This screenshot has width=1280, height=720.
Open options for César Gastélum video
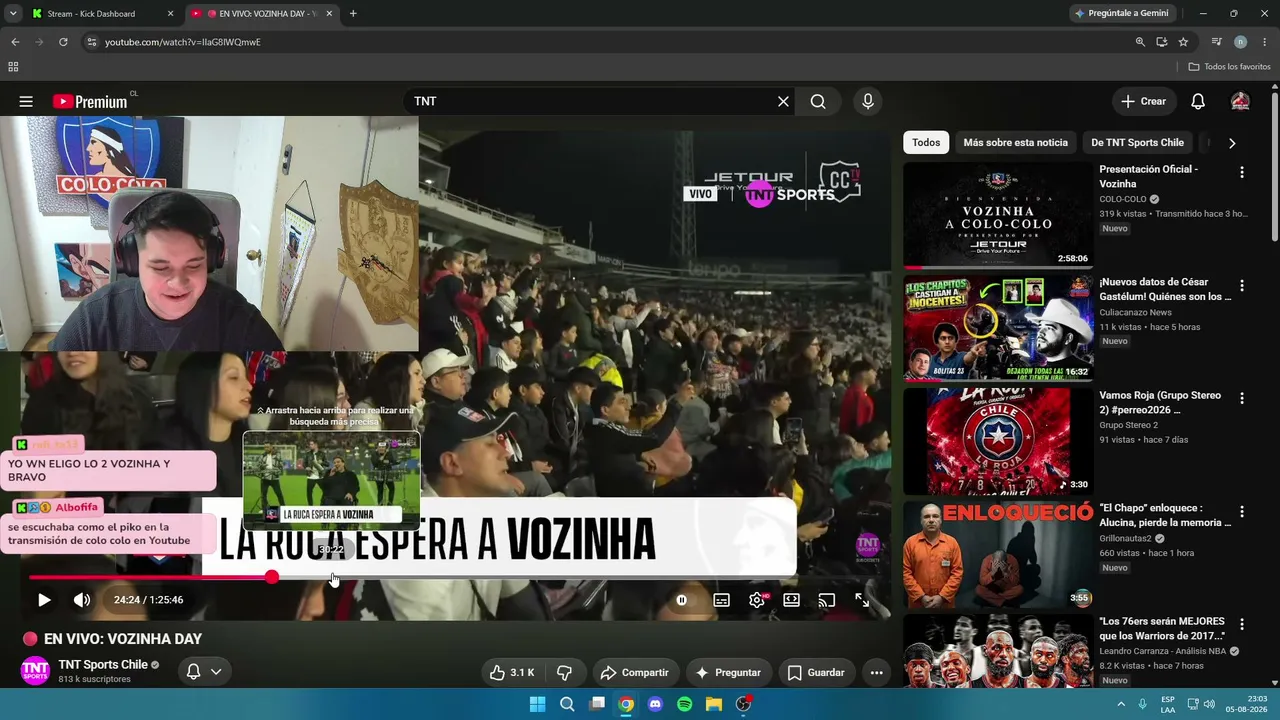click(x=1242, y=286)
